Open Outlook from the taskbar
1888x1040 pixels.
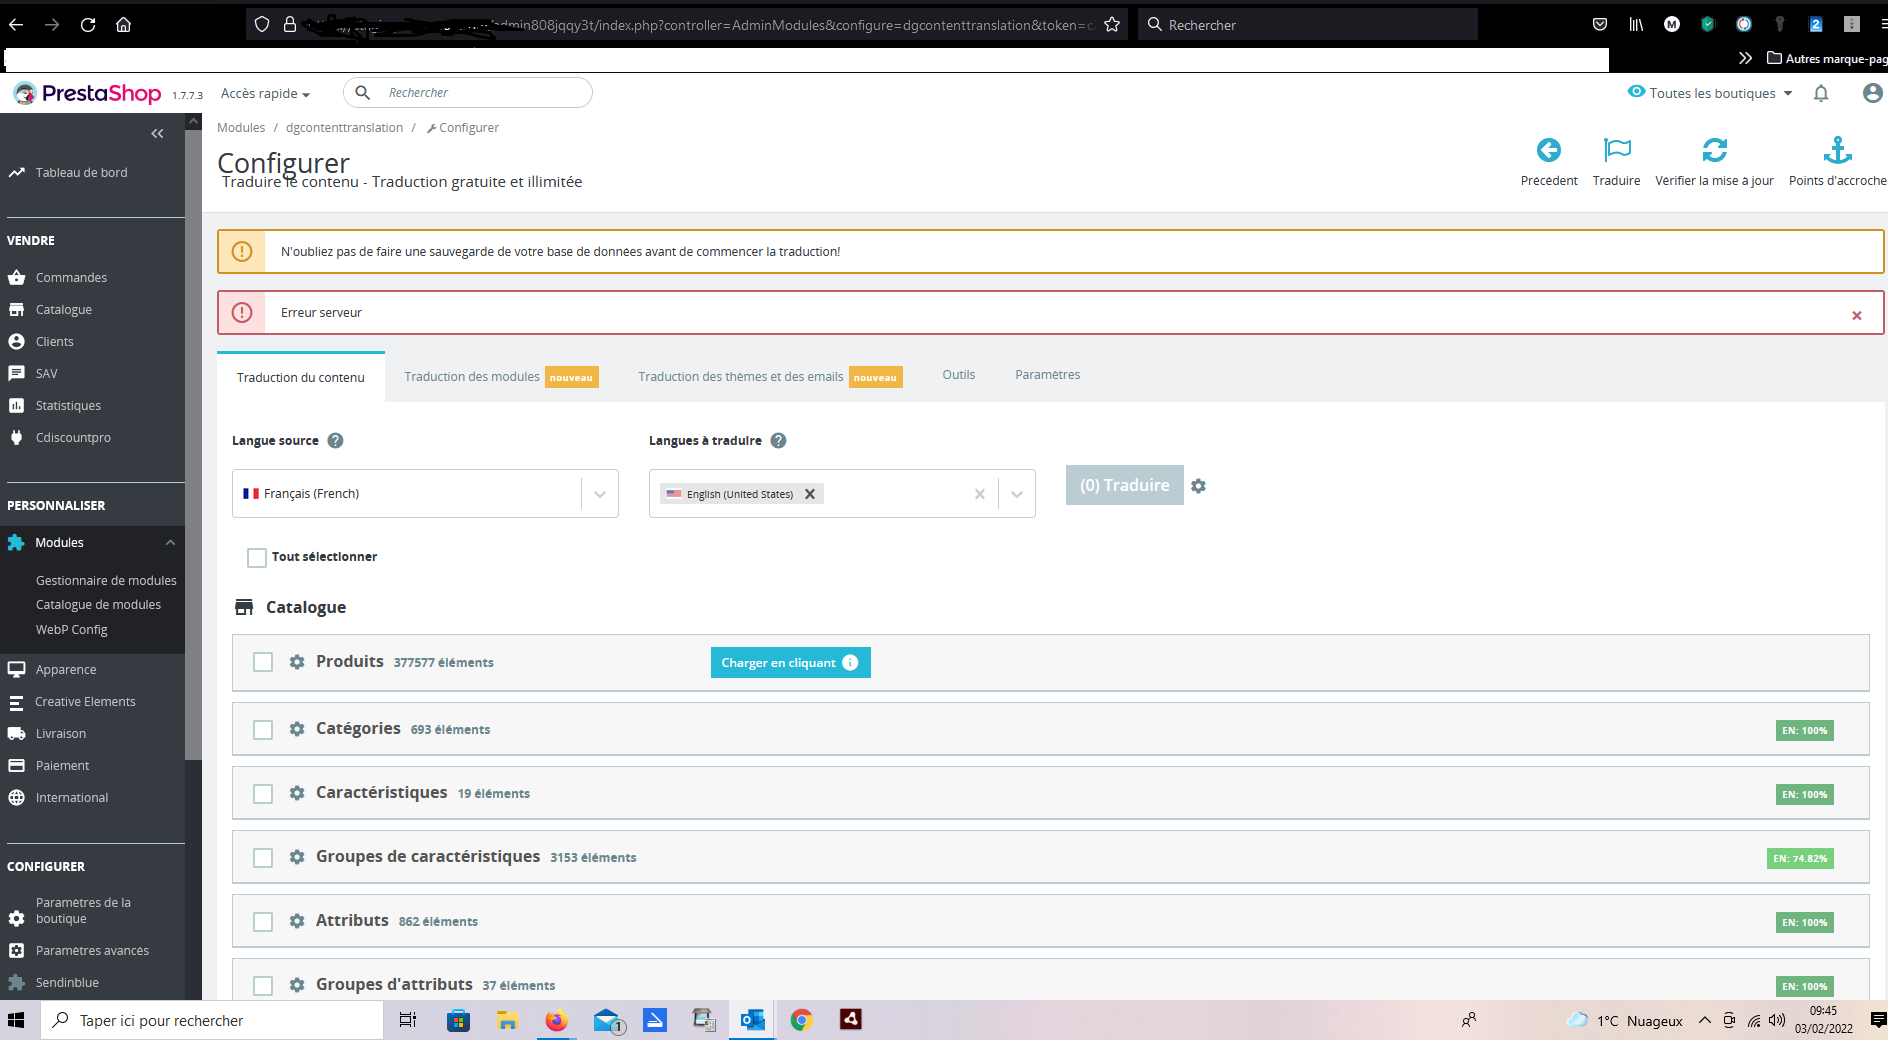pyautogui.click(x=752, y=1020)
